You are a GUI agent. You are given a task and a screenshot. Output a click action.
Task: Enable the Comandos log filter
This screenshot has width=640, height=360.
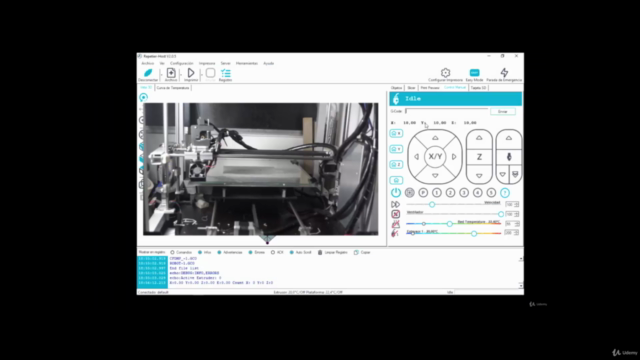[181, 252]
